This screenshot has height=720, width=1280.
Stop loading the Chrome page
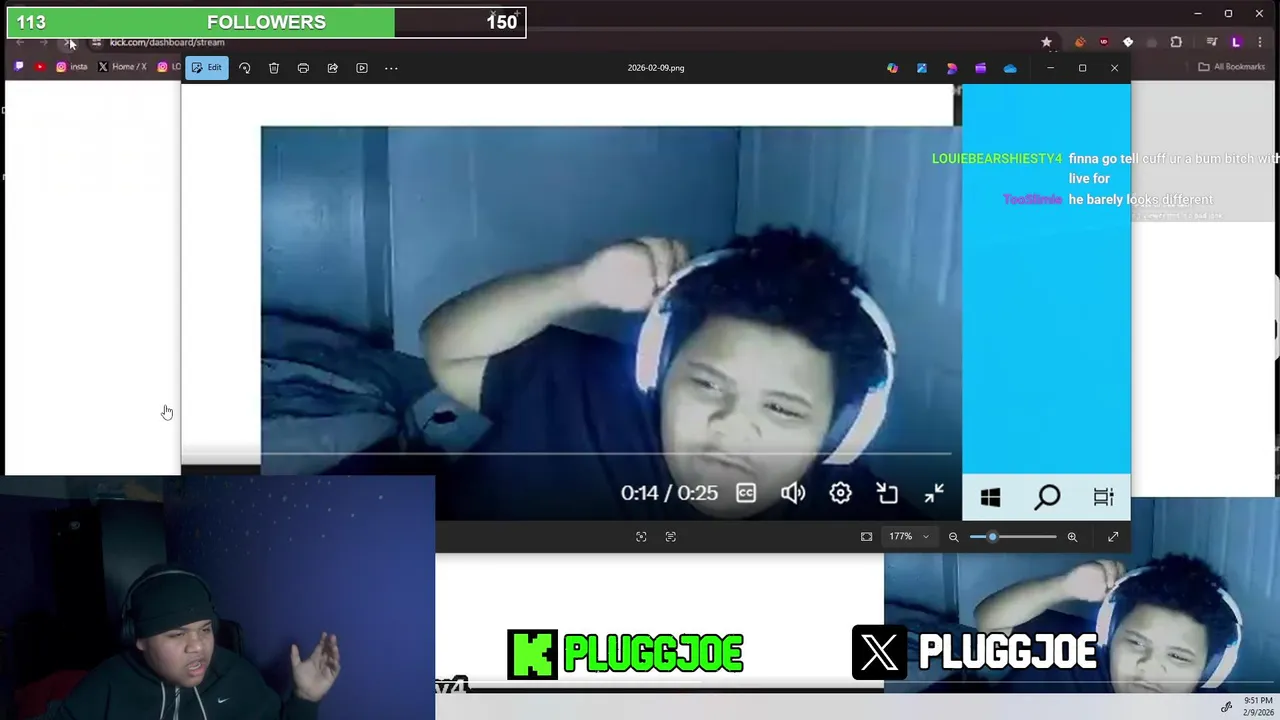click(68, 42)
